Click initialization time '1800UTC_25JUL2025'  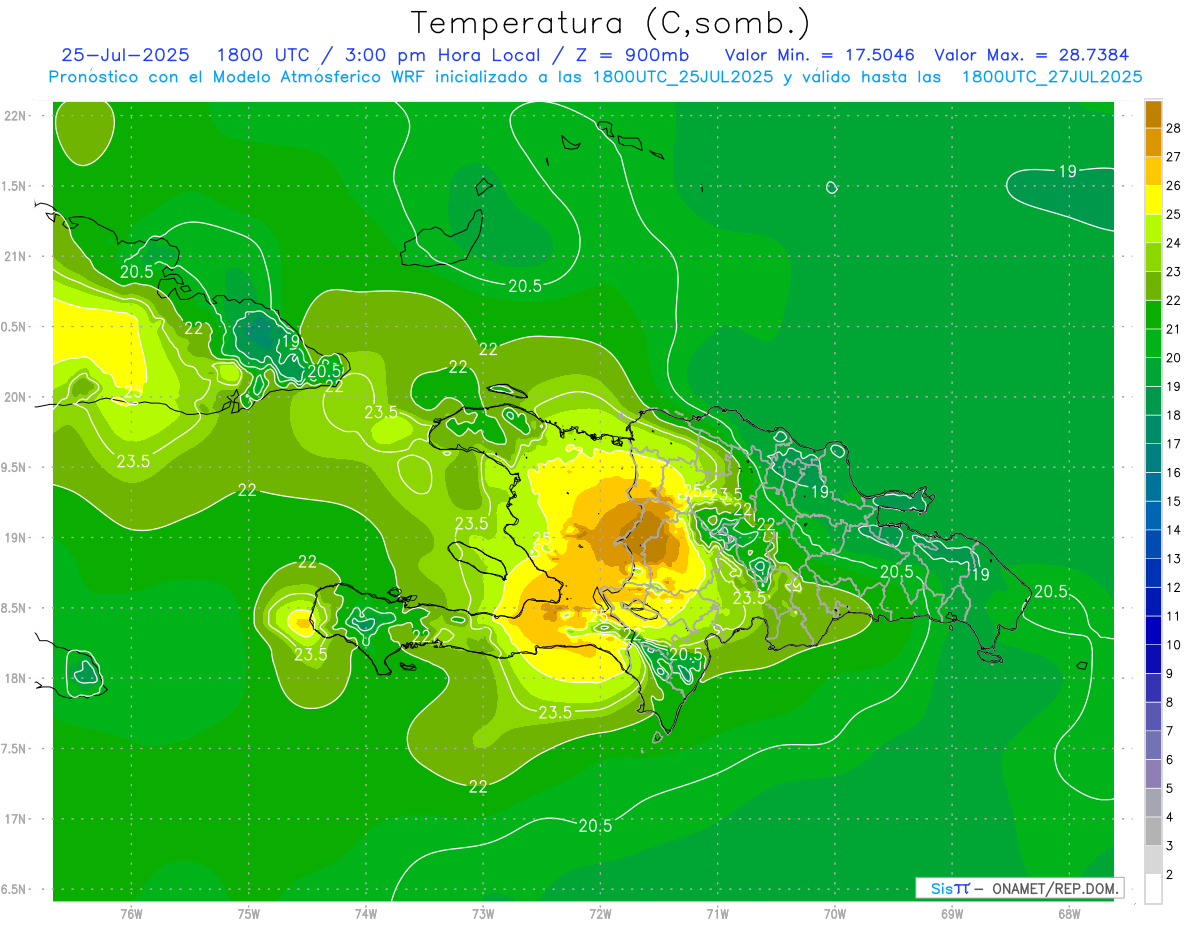[683, 77]
